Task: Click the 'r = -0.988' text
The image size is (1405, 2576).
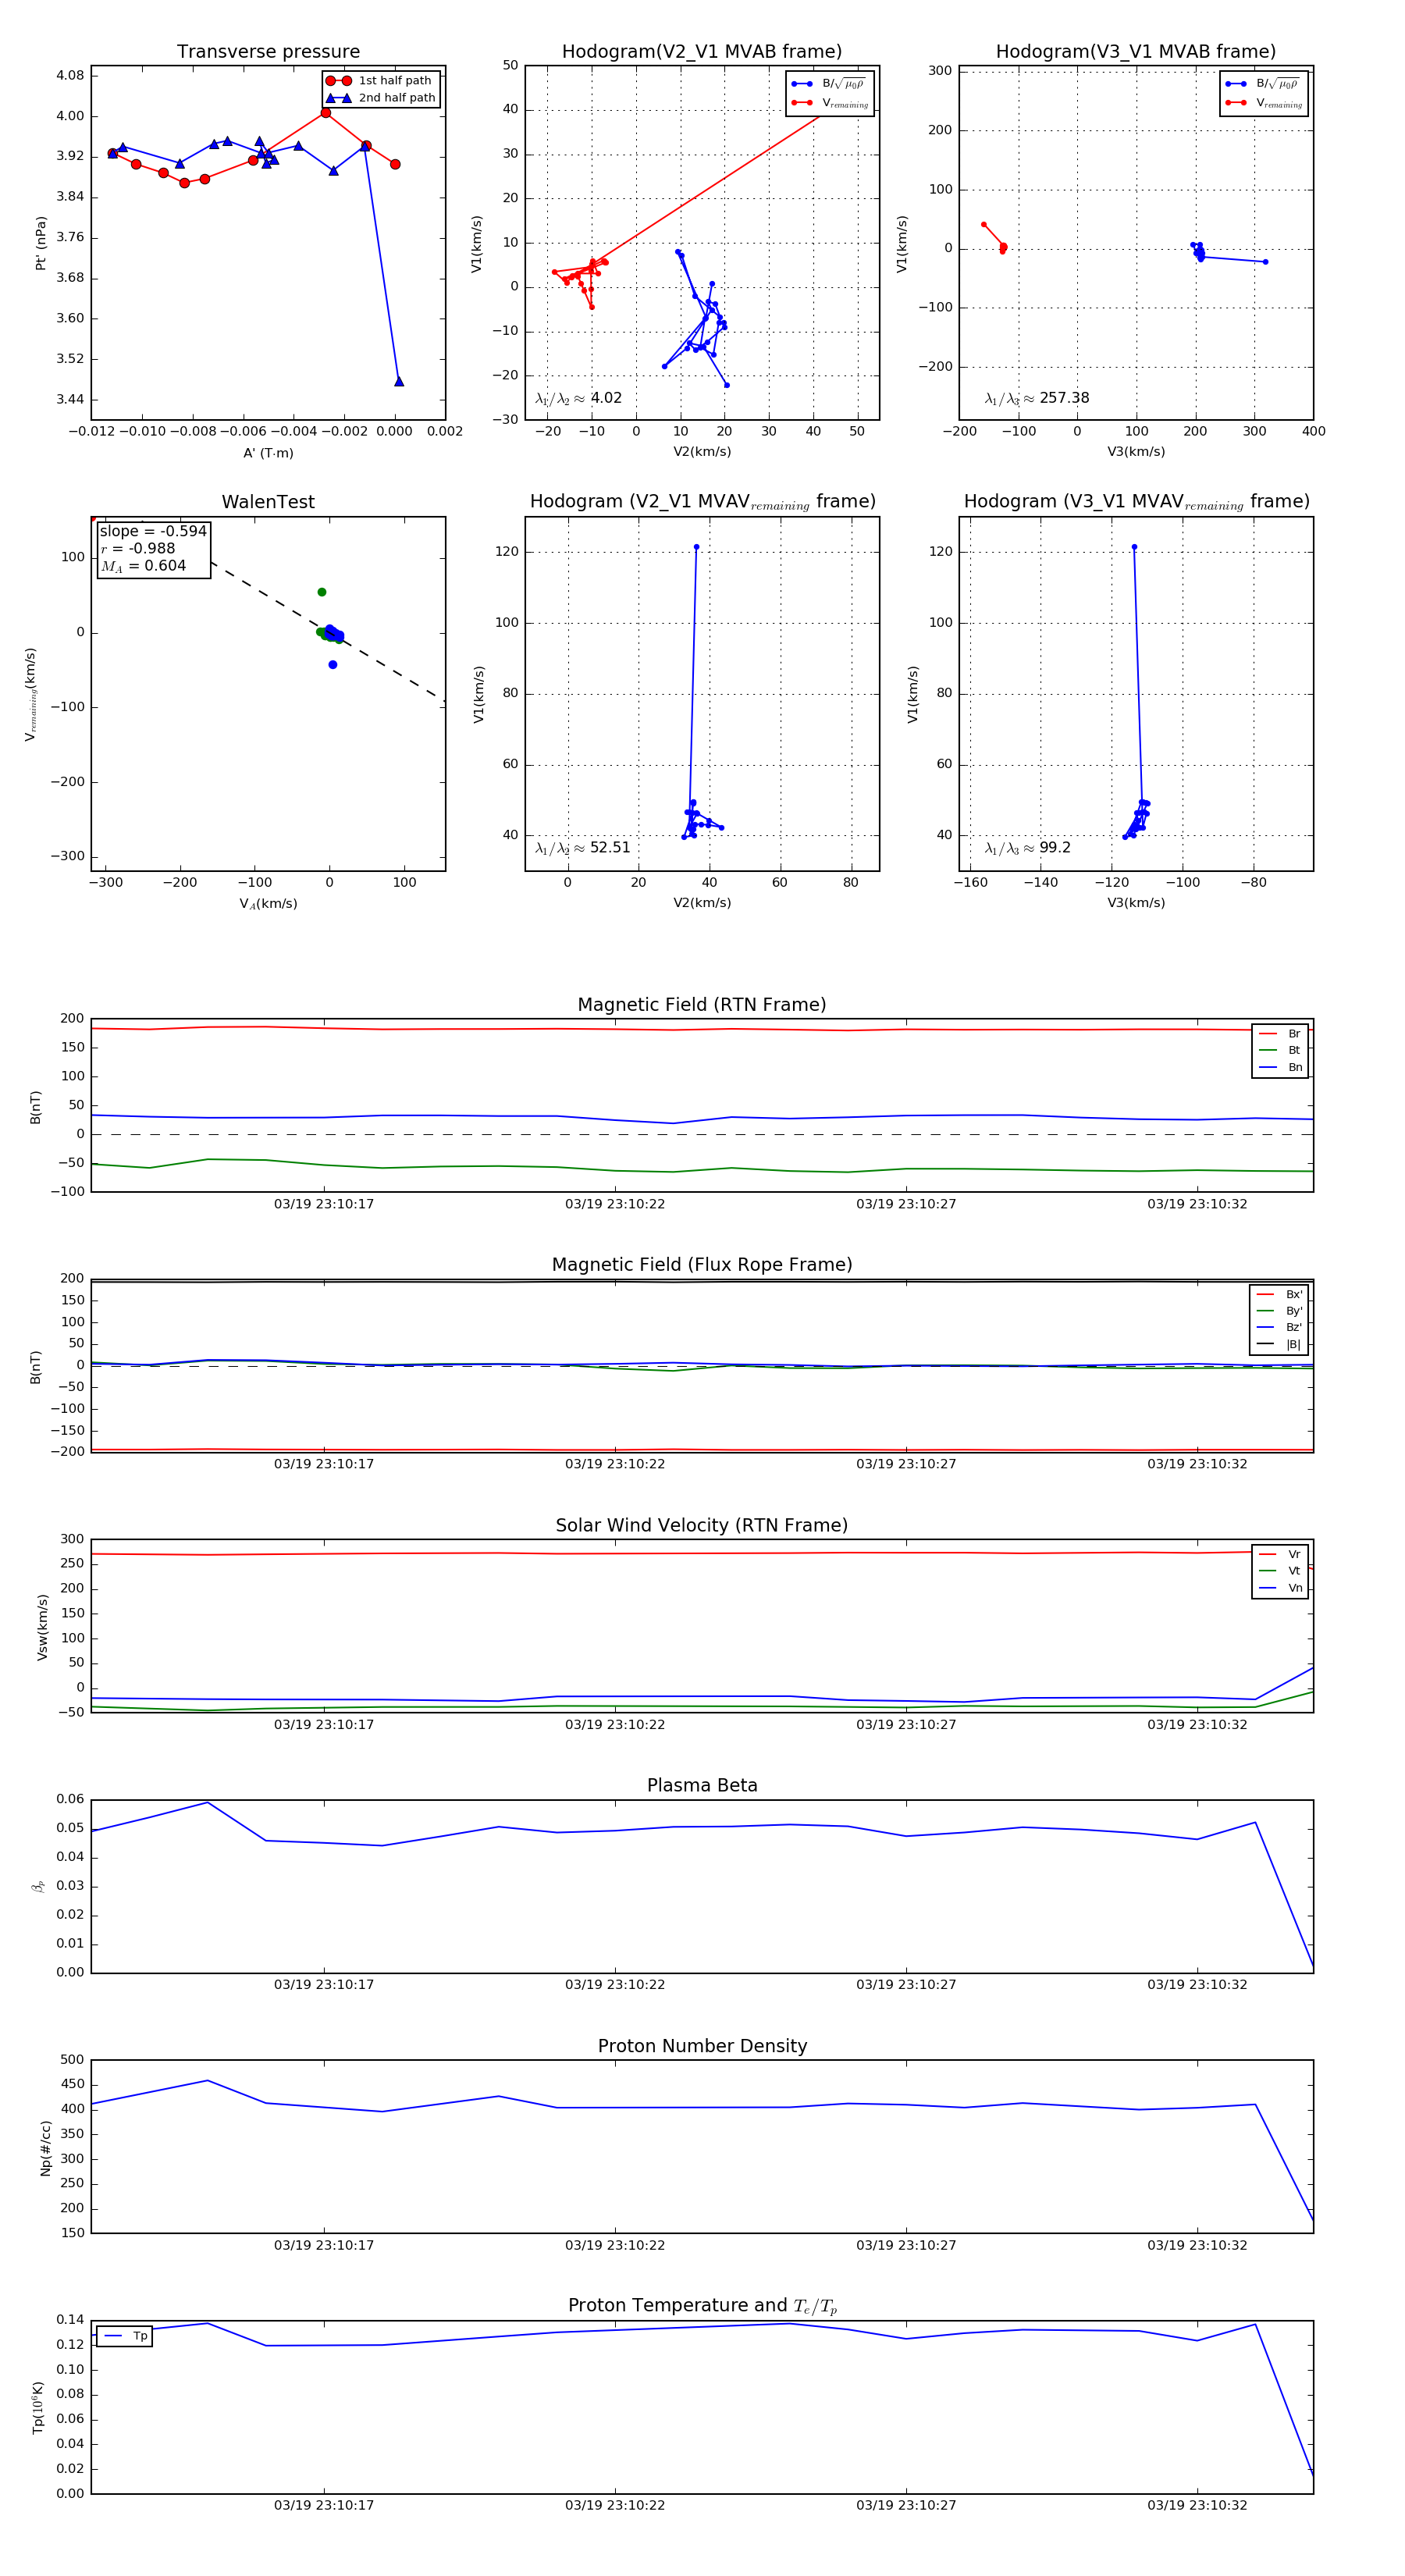Action: 138,548
